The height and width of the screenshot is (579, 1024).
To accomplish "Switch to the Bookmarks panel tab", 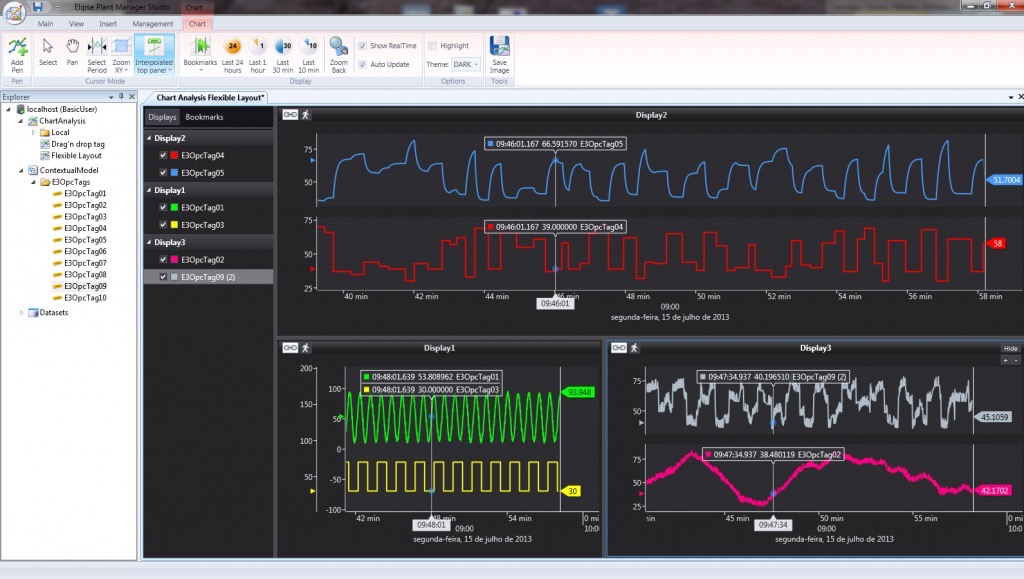I will 204,117.
